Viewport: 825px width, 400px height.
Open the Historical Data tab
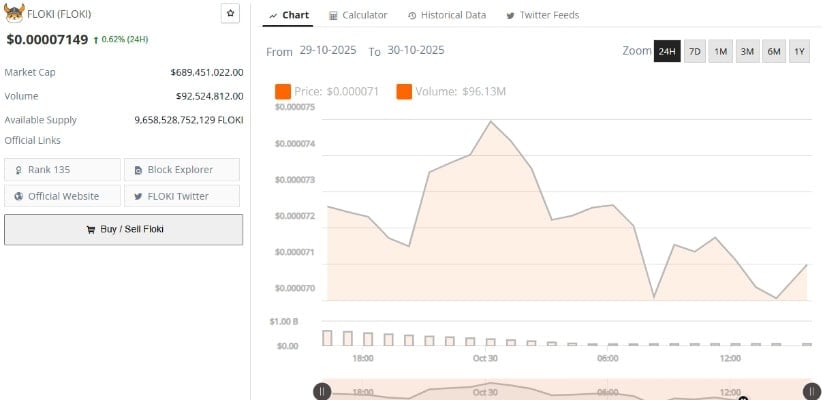click(447, 15)
